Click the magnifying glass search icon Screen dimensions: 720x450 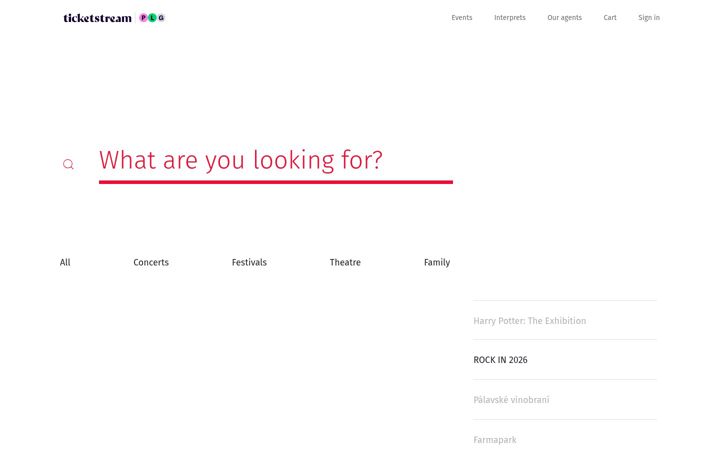[68, 164]
